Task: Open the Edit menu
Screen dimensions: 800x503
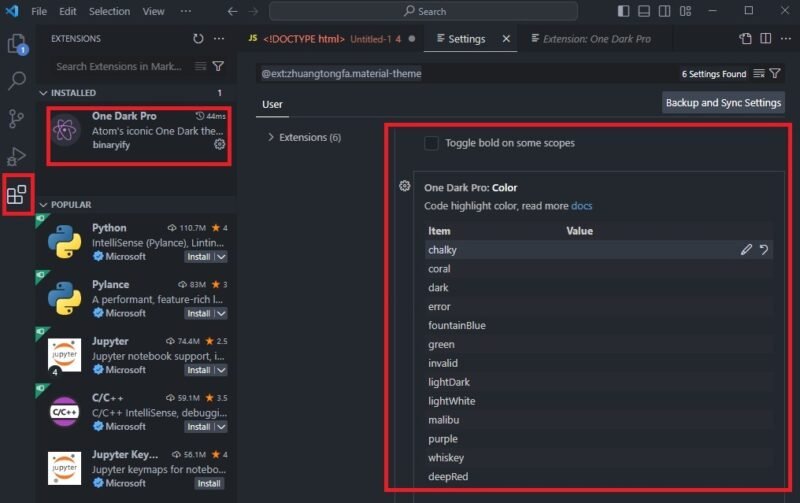Action: (67, 11)
